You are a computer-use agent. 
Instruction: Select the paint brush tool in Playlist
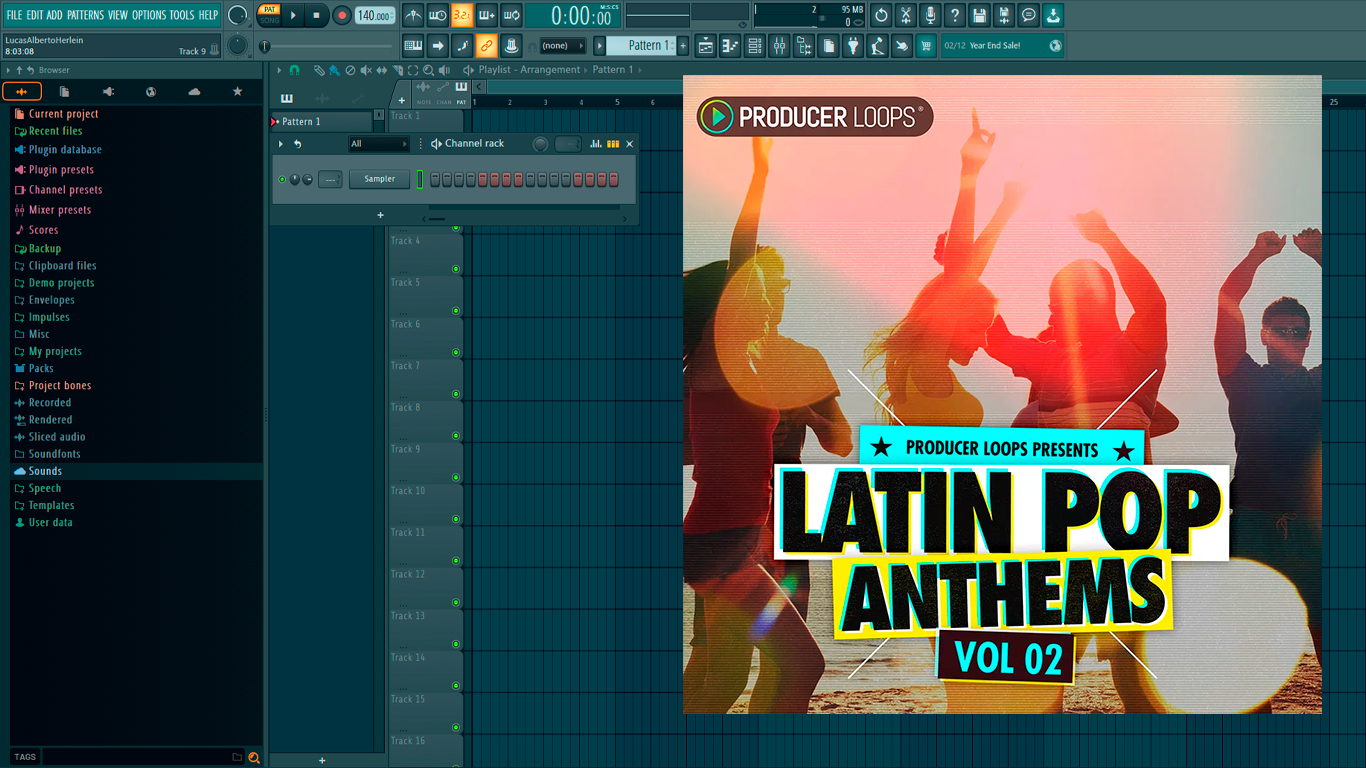tap(333, 70)
